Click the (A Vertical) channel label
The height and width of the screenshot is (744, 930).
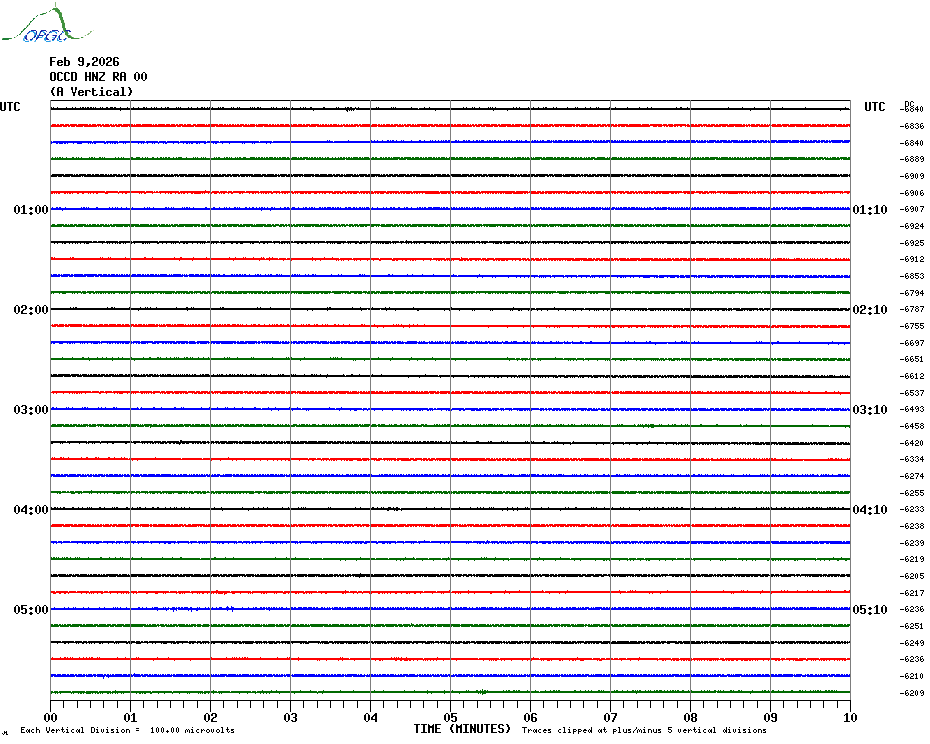91,92
